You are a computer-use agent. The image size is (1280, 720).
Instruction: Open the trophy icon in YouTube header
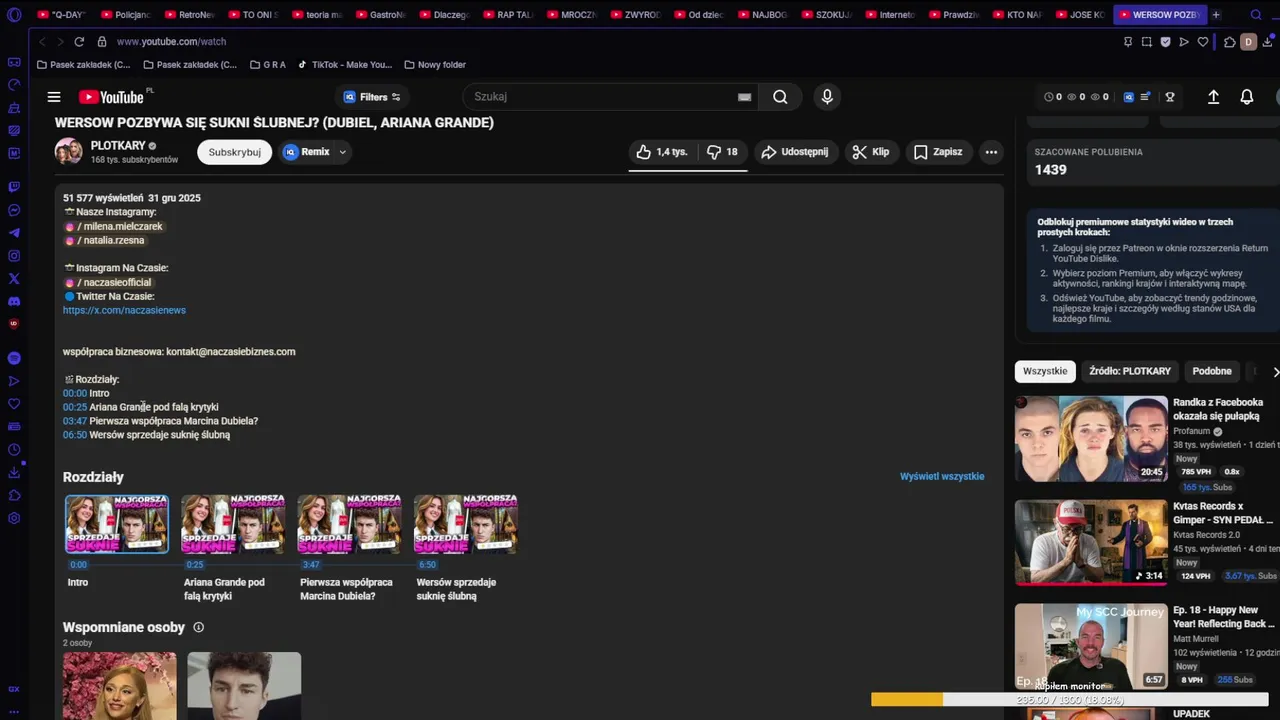tap(1170, 97)
